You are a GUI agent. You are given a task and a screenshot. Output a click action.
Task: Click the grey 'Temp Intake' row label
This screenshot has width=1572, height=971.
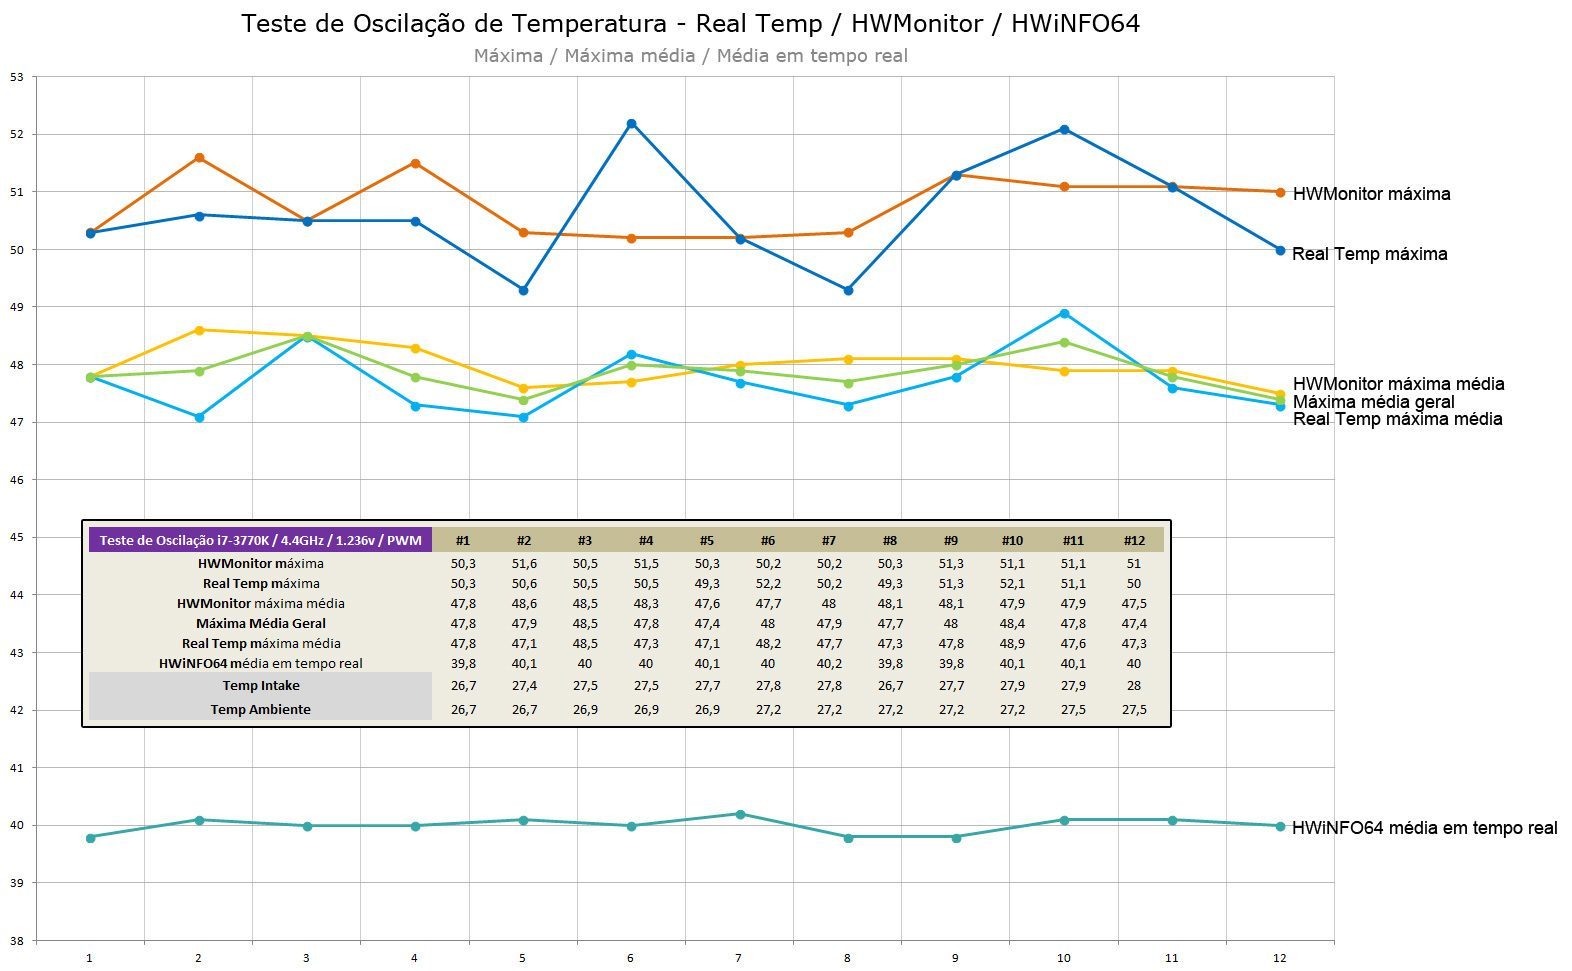(261, 685)
